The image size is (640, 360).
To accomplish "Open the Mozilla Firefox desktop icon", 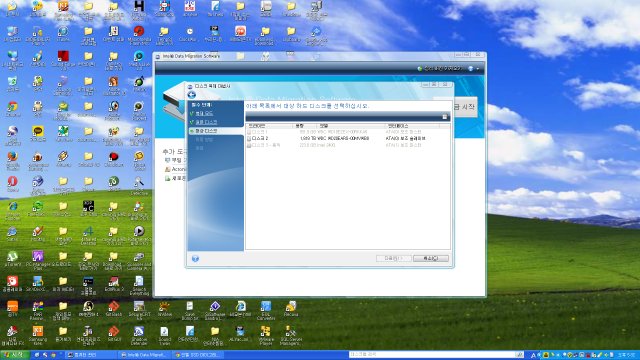I will coord(12,159).
